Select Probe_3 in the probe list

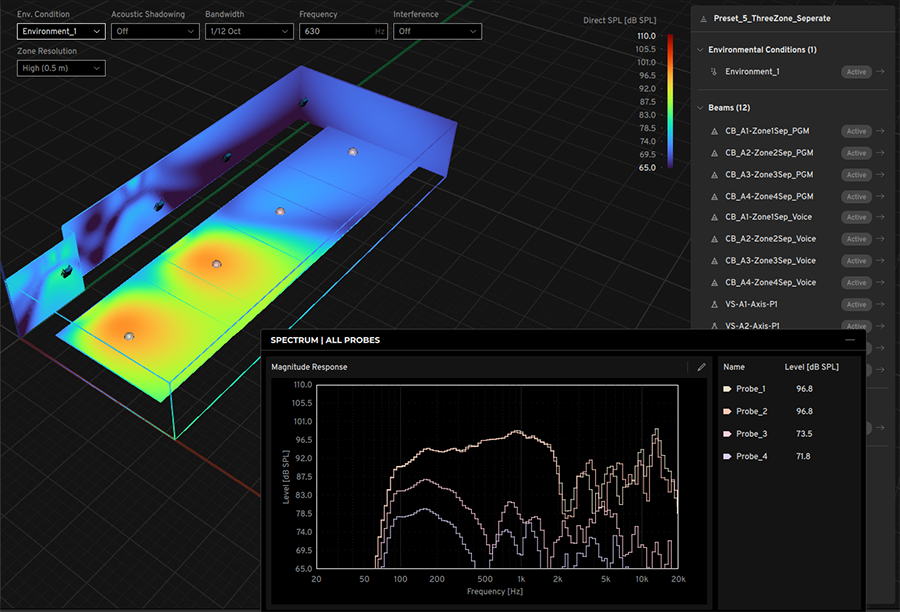coord(751,434)
